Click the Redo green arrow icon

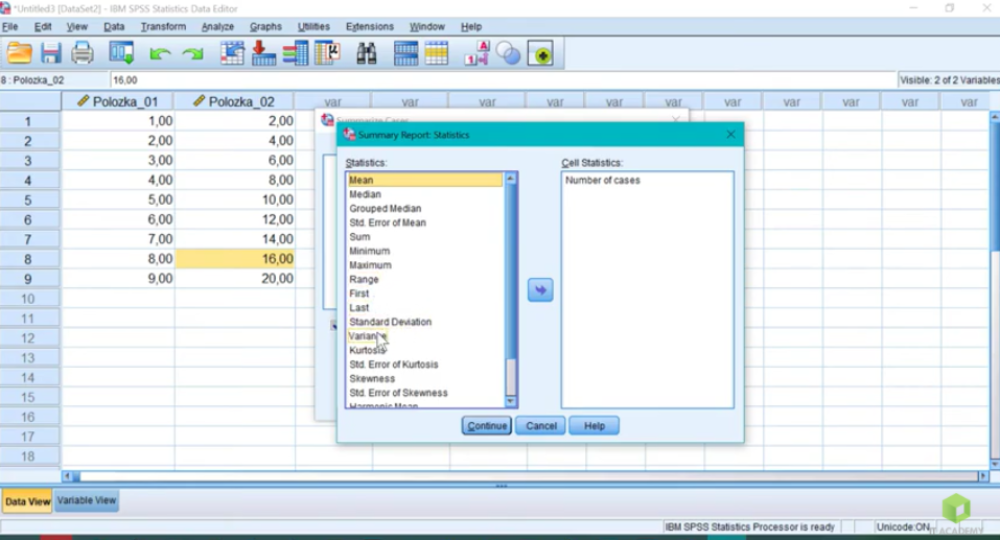(x=192, y=53)
